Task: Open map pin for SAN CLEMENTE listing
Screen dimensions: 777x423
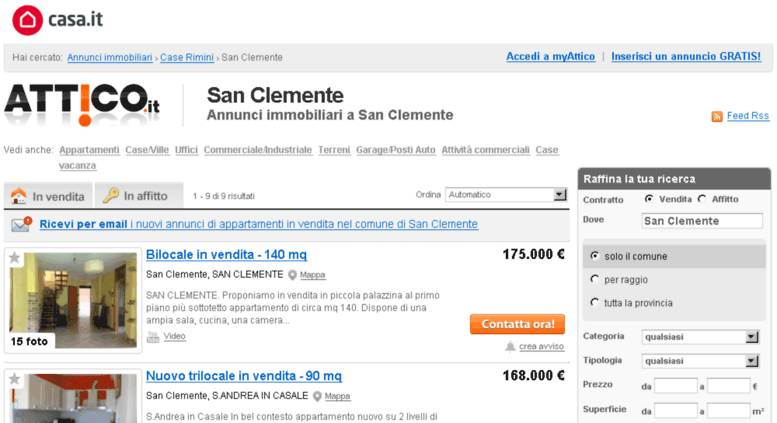Action: (x=292, y=275)
